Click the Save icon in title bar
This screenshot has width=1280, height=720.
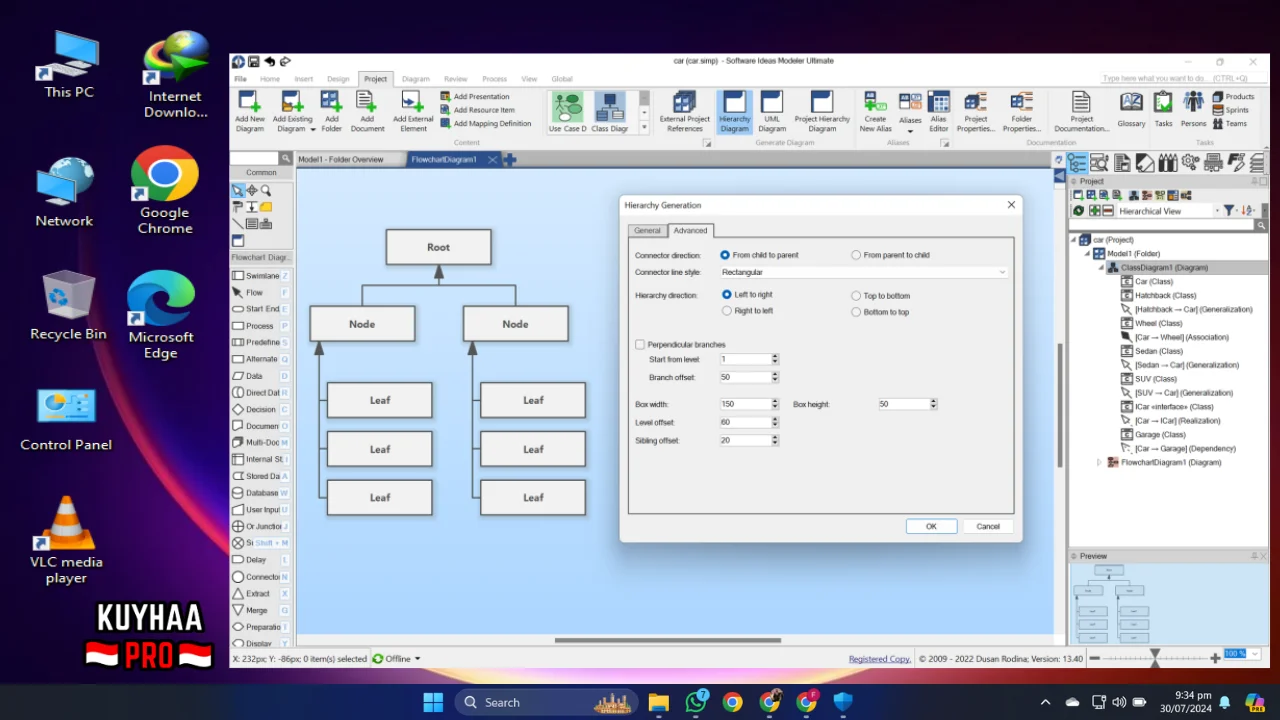pos(254,61)
